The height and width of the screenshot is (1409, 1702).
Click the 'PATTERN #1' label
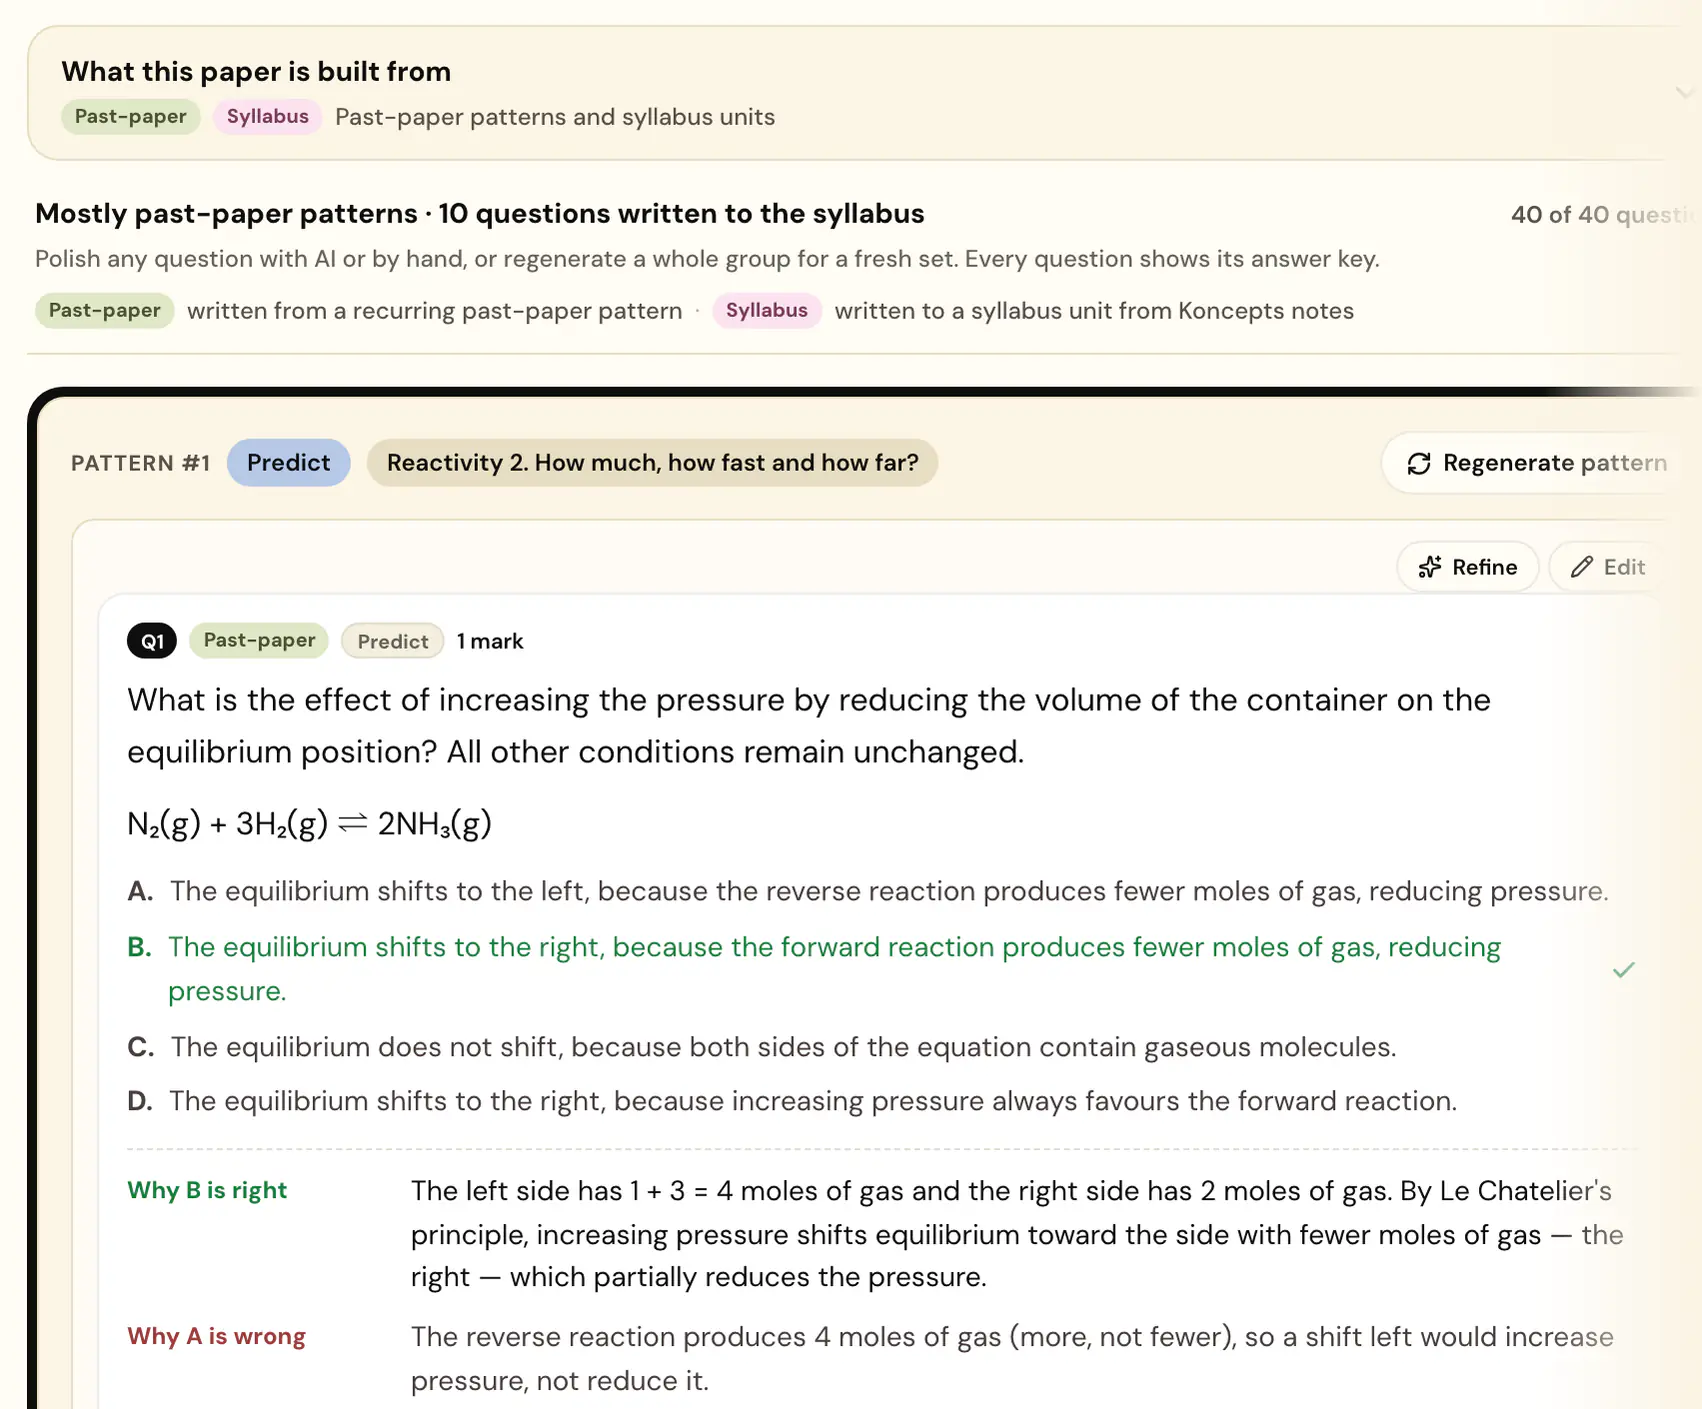pyautogui.click(x=141, y=463)
